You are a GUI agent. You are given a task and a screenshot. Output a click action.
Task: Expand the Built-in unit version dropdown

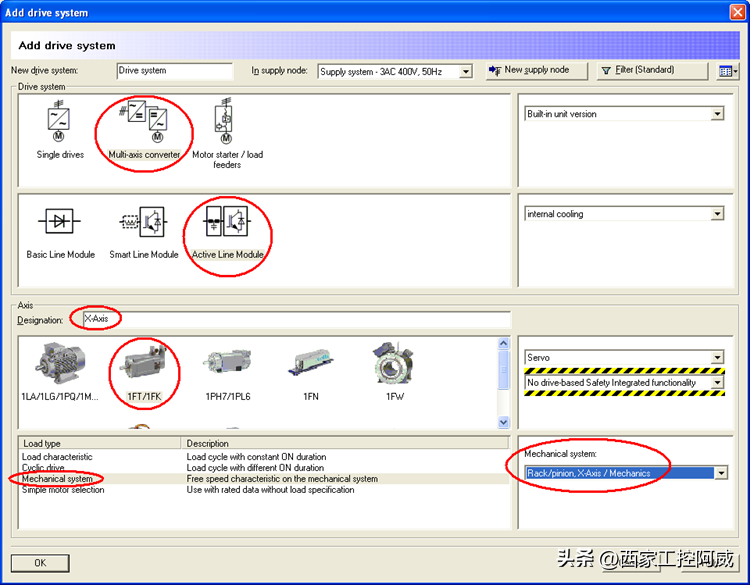pos(716,114)
